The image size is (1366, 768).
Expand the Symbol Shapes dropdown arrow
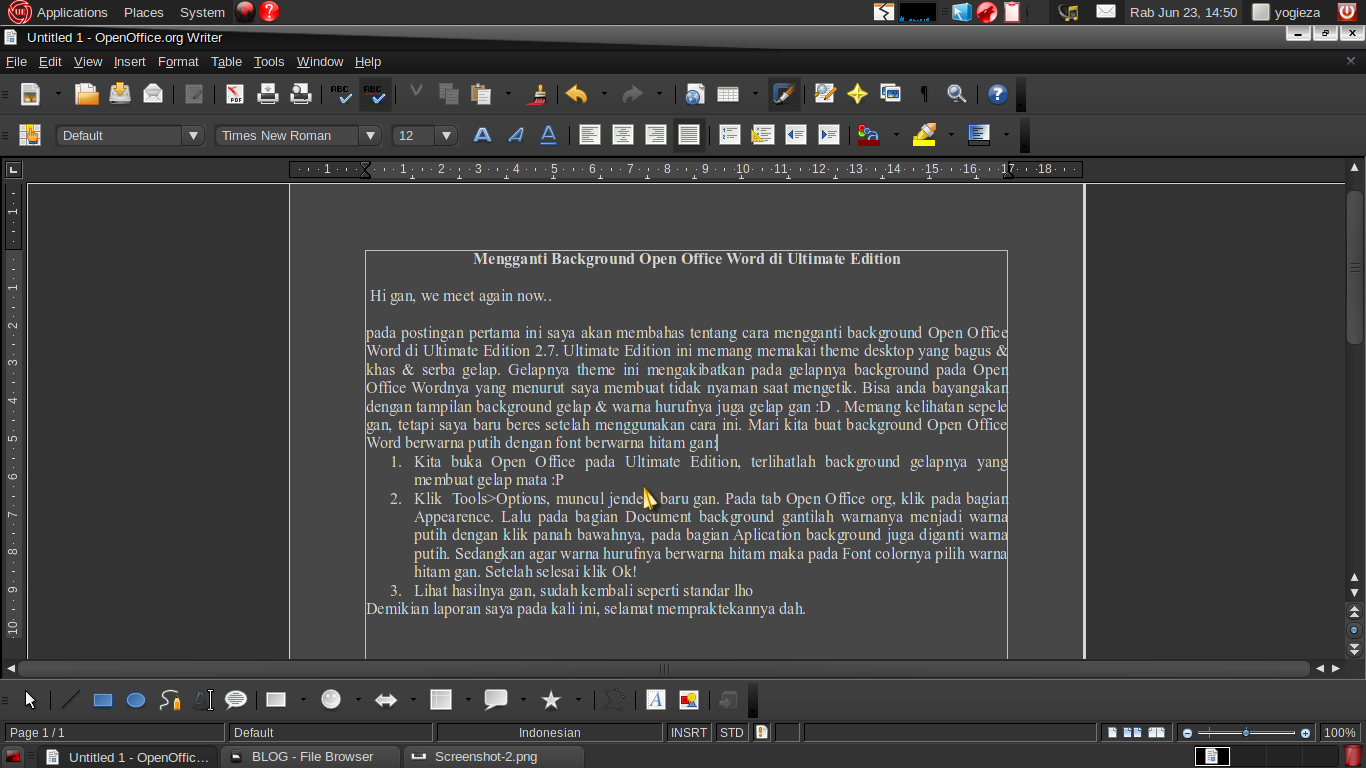[x=358, y=700]
